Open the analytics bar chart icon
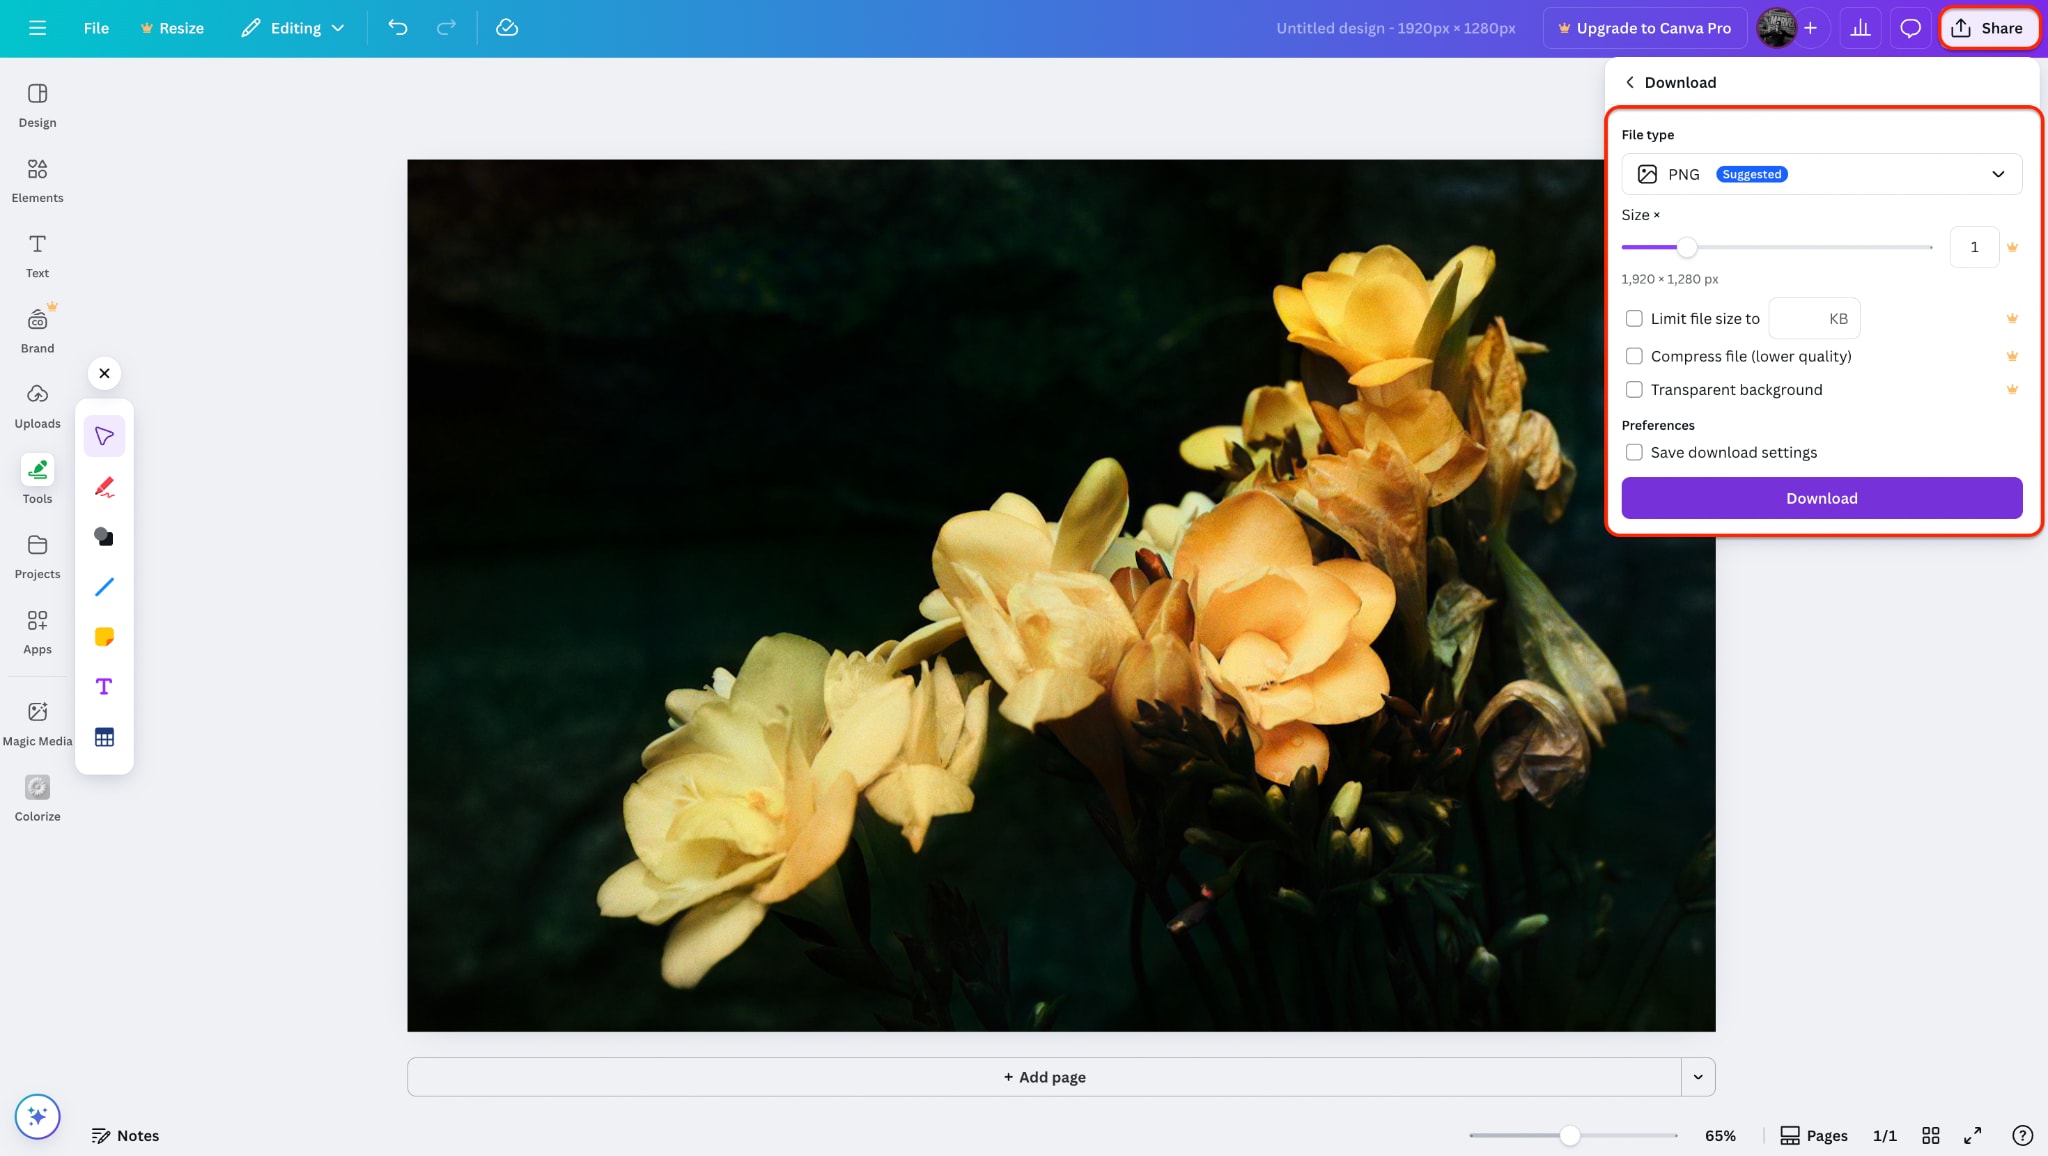The height and width of the screenshot is (1156, 2048). click(x=1860, y=28)
